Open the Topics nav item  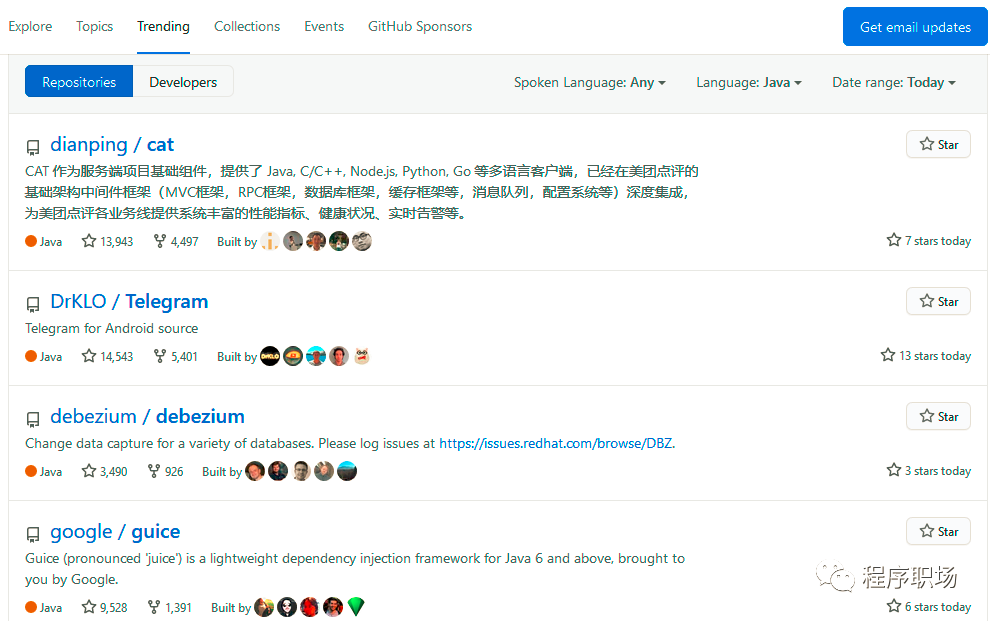(x=95, y=27)
